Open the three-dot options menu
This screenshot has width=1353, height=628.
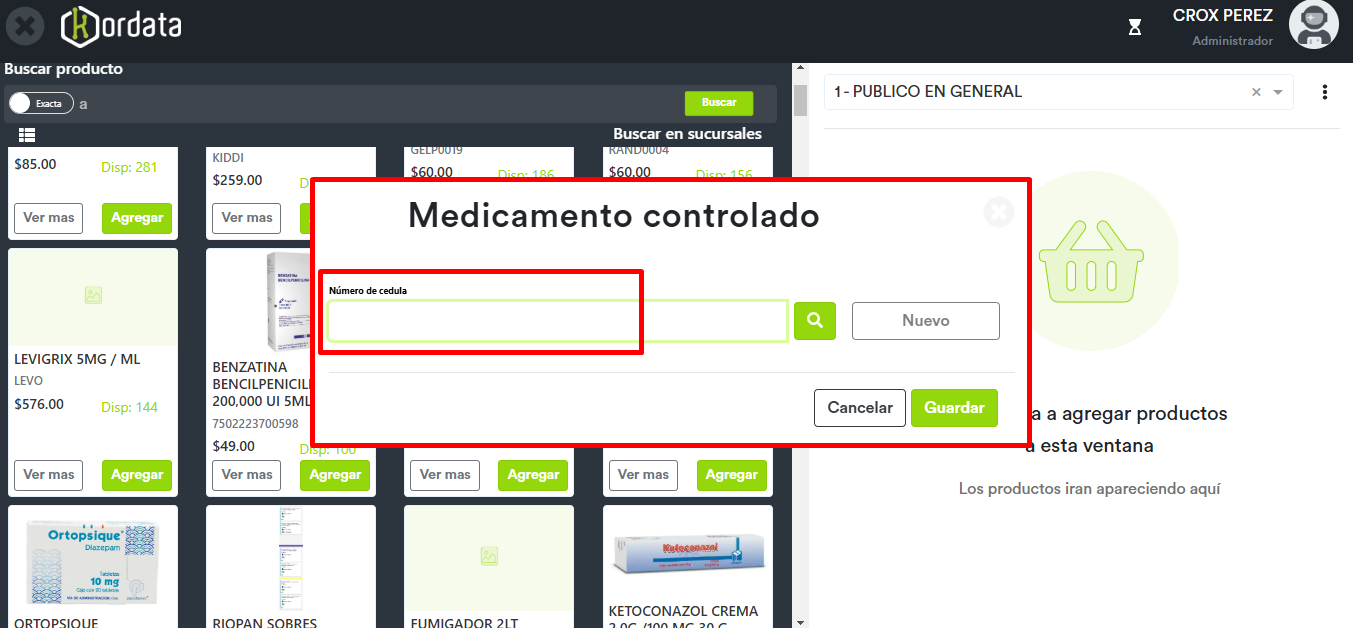point(1325,92)
